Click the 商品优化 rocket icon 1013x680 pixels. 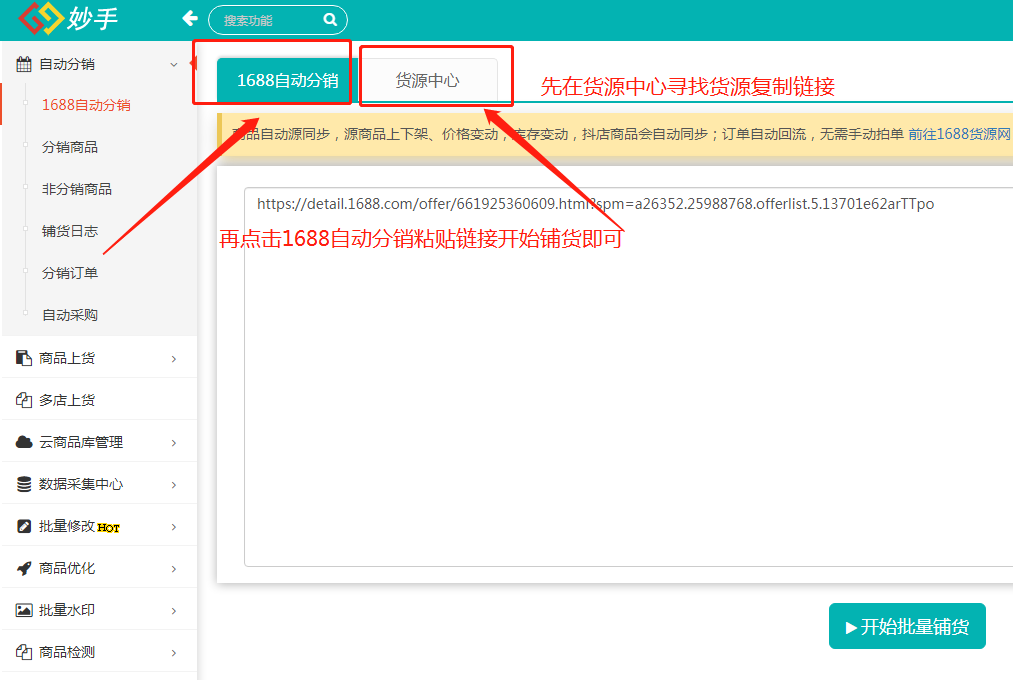[24, 568]
